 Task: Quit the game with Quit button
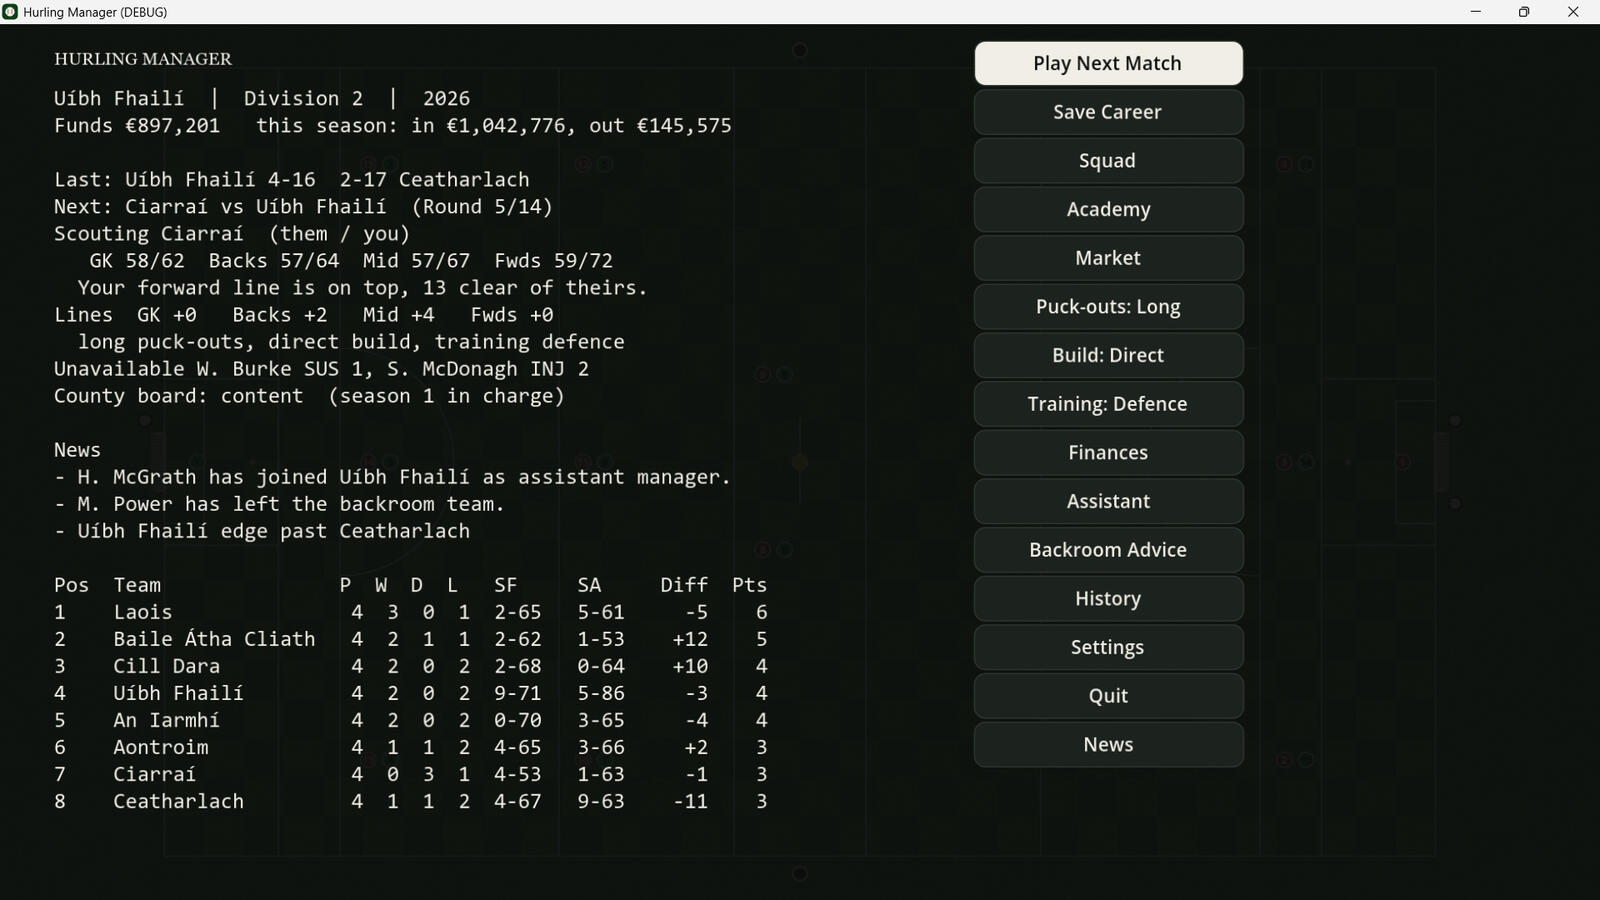1108,696
